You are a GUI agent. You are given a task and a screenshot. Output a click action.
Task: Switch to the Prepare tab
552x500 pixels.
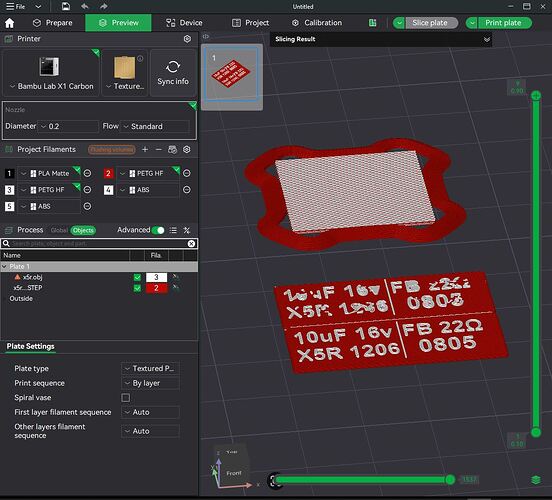point(52,23)
